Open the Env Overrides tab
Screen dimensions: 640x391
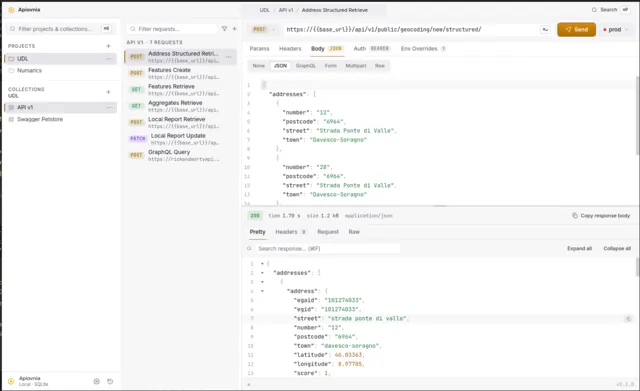click(423, 49)
